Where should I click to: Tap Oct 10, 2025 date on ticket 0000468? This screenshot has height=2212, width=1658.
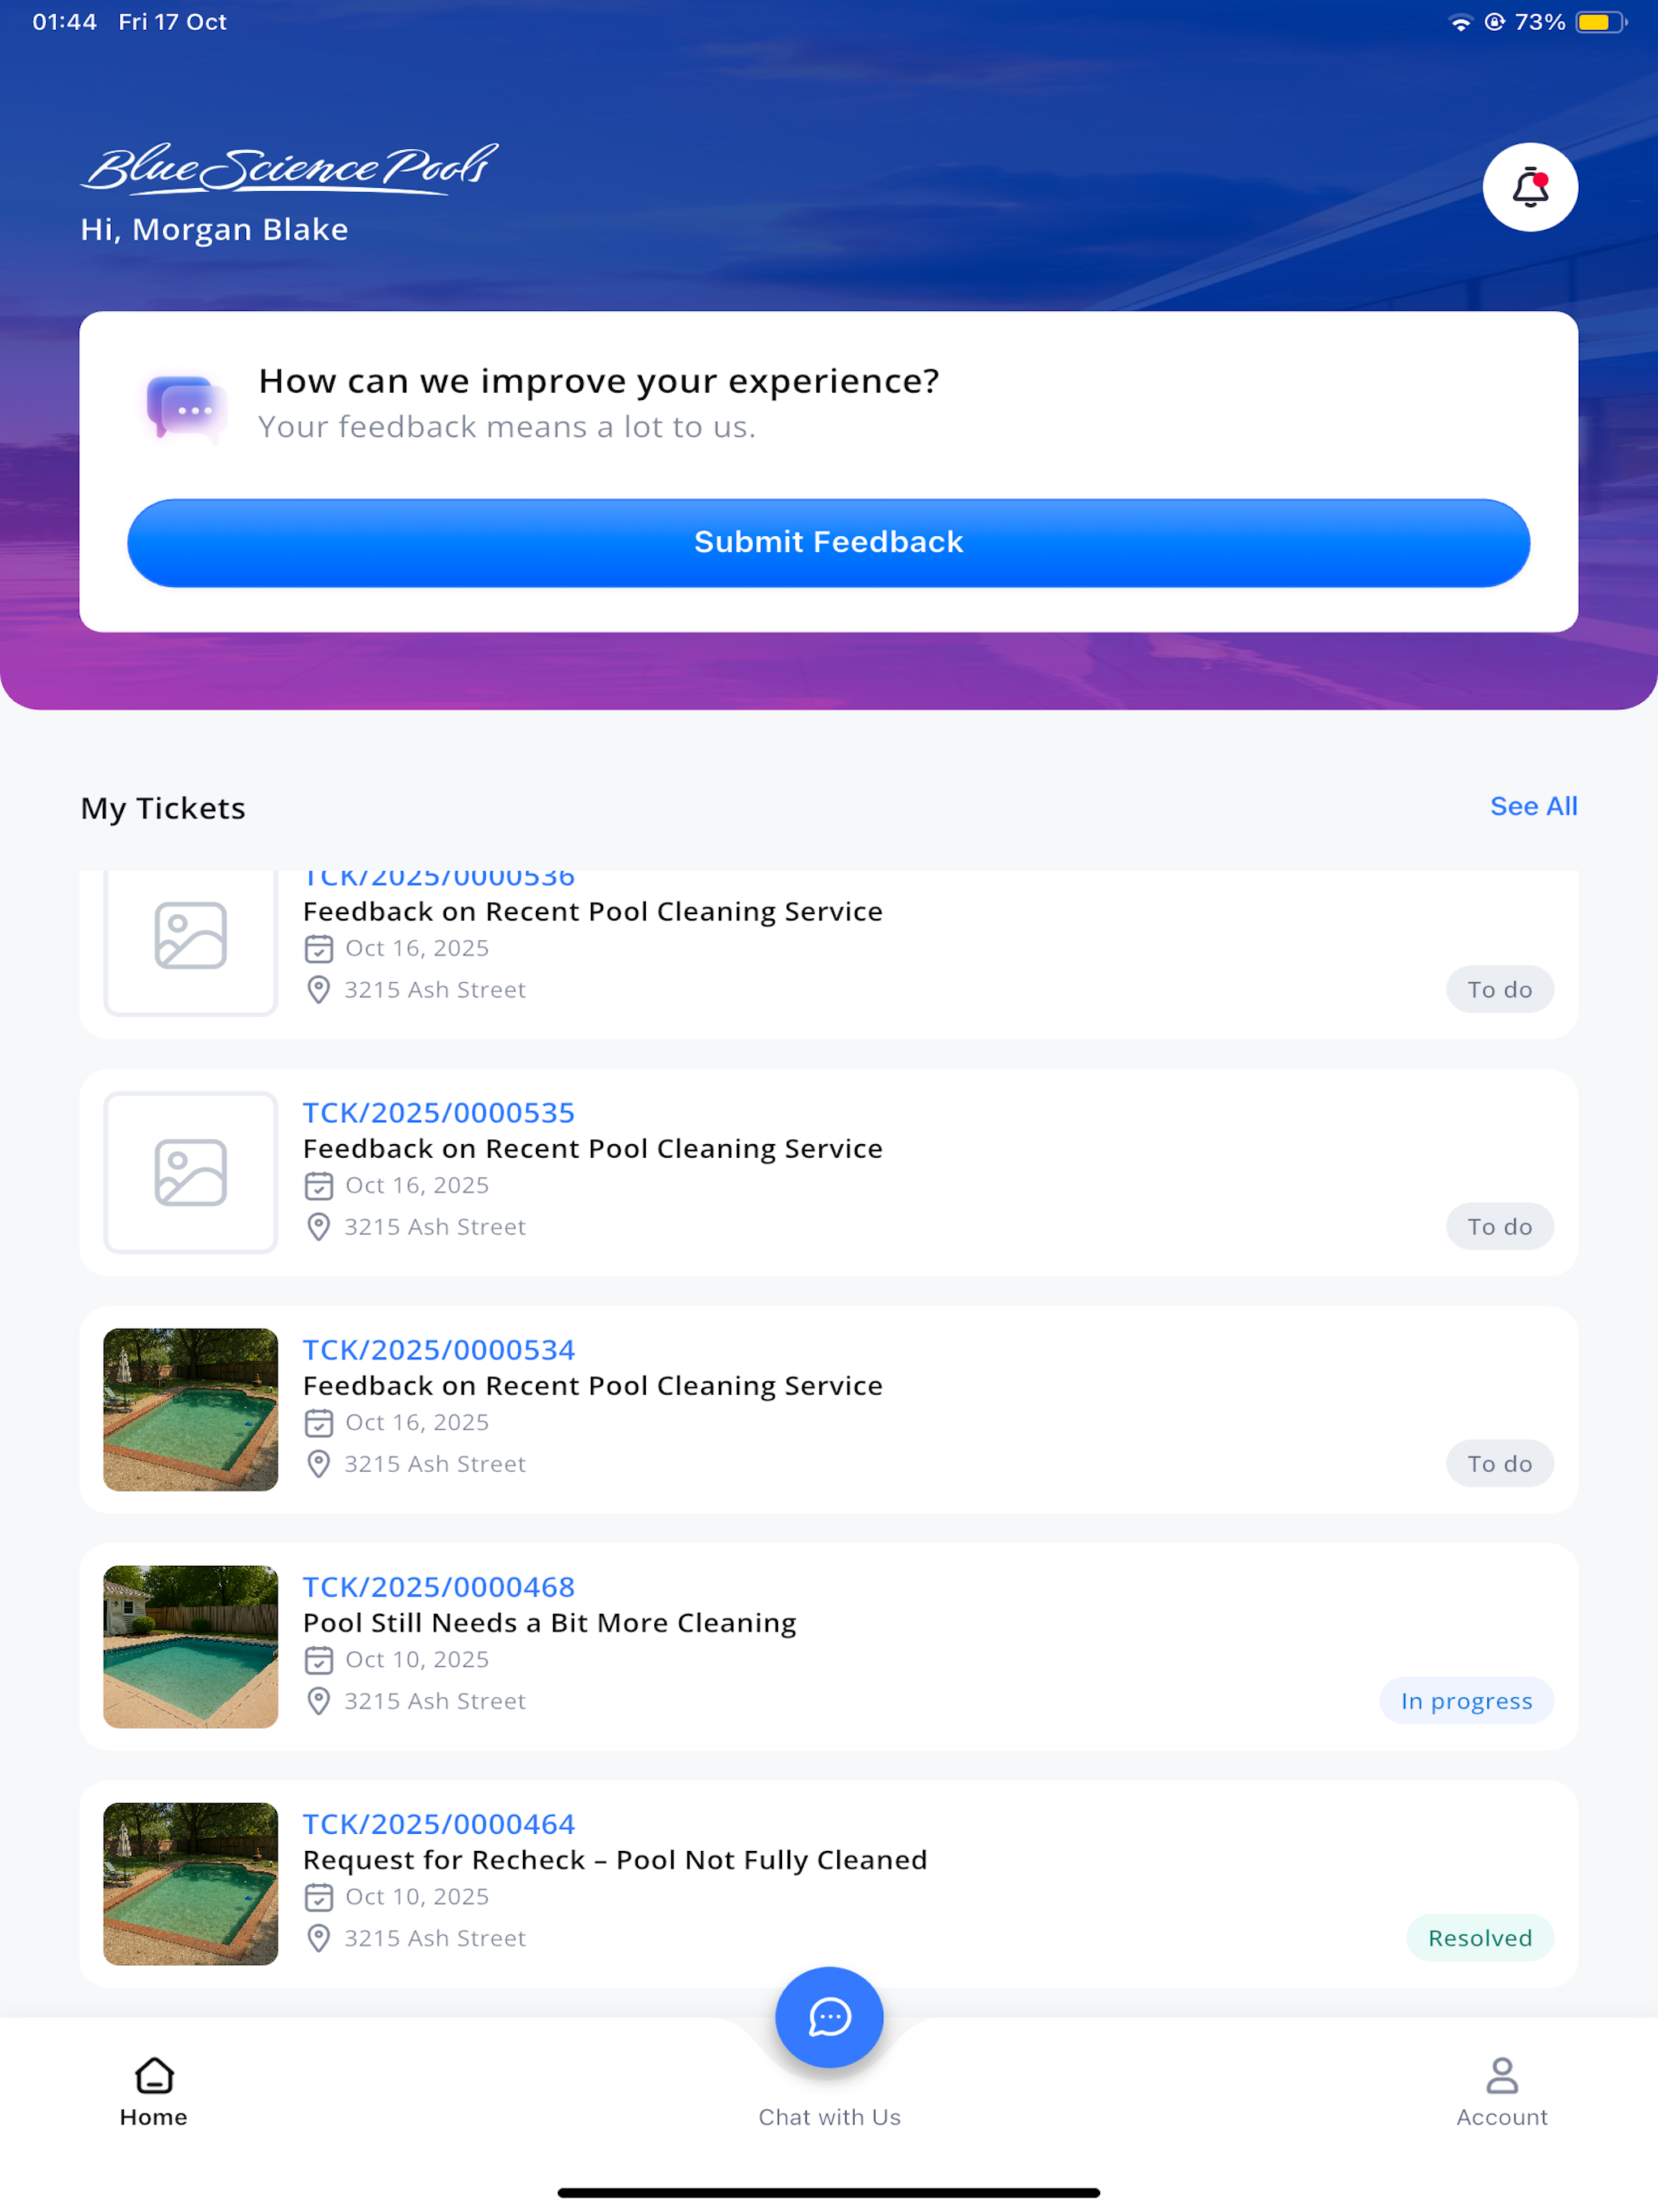pos(417,1659)
